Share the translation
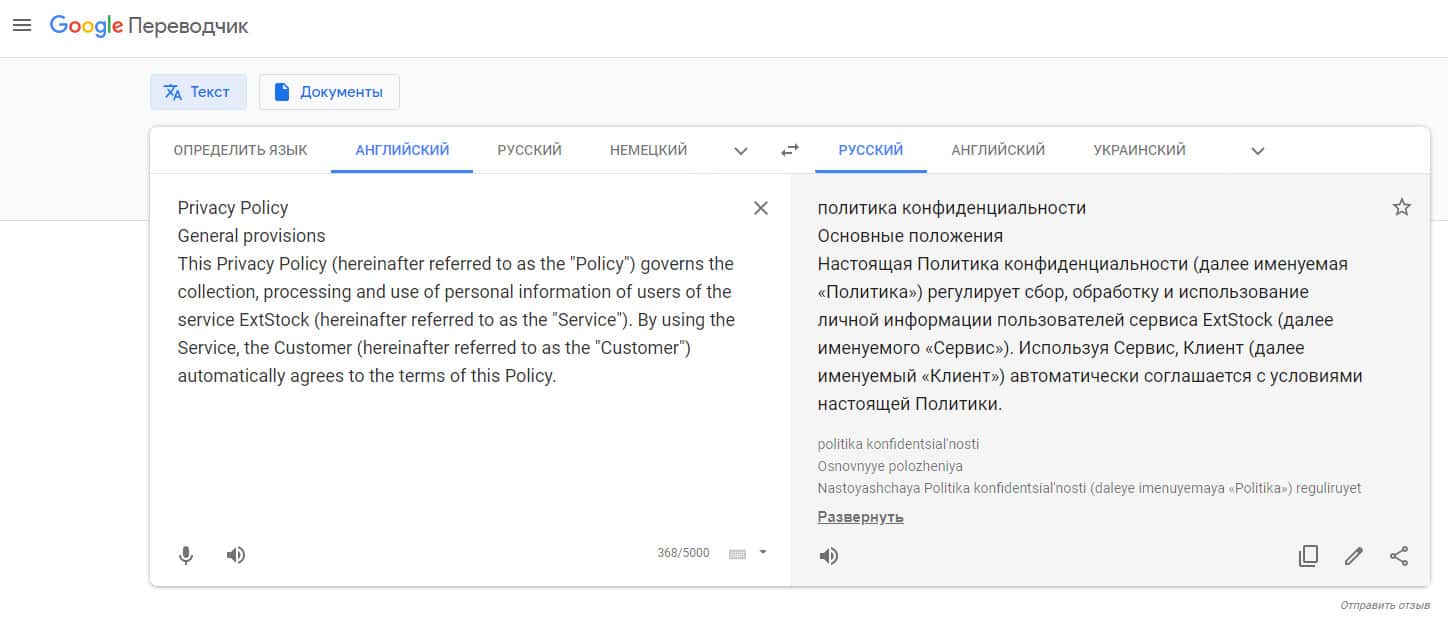This screenshot has width=1448, height=626. pyautogui.click(x=1399, y=556)
